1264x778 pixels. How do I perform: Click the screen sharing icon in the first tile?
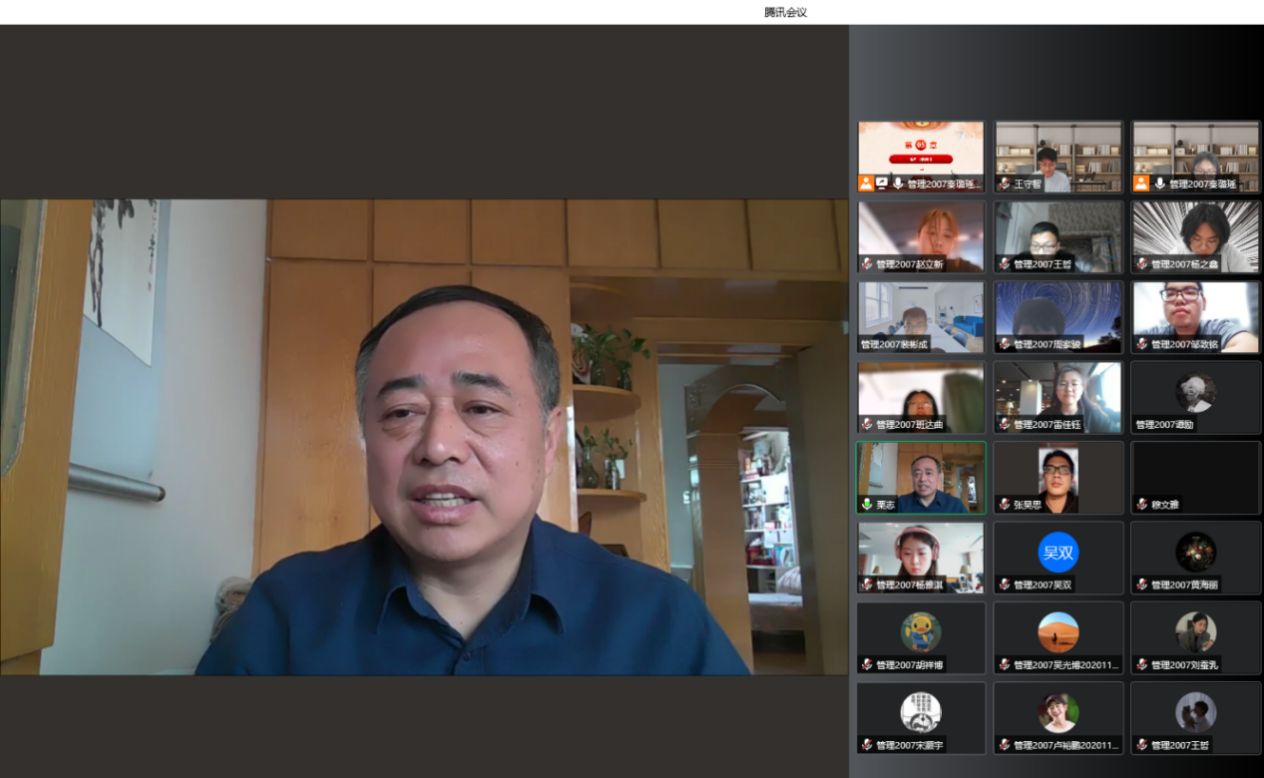coord(882,184)
